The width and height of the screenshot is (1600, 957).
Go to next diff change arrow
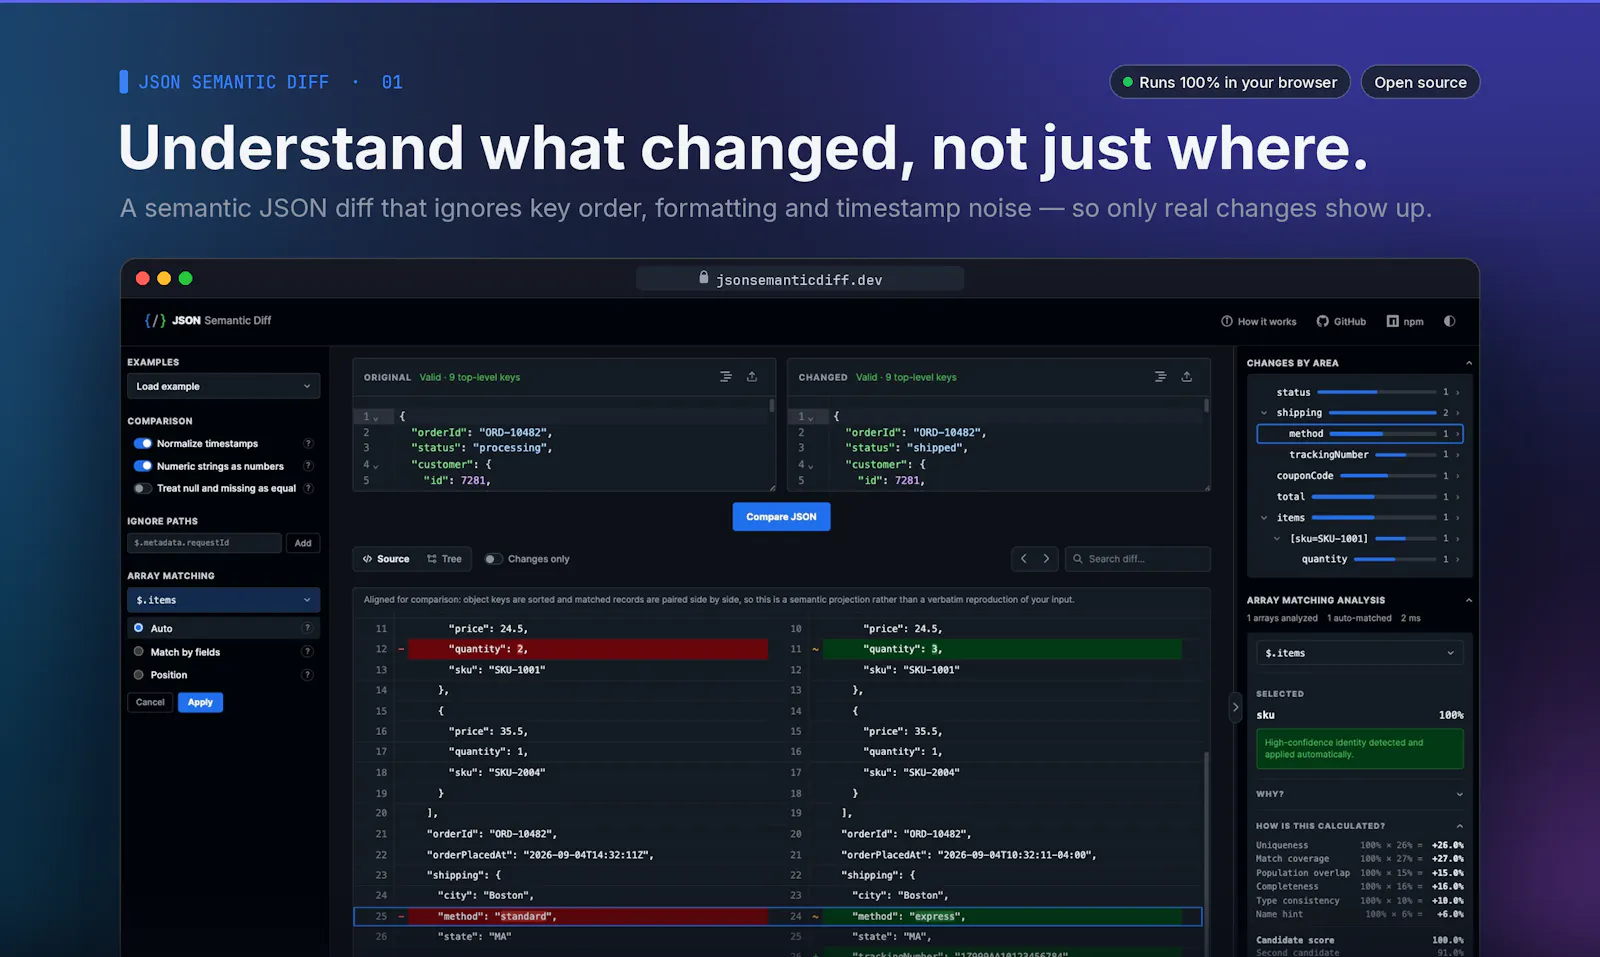pos(1046,559)
